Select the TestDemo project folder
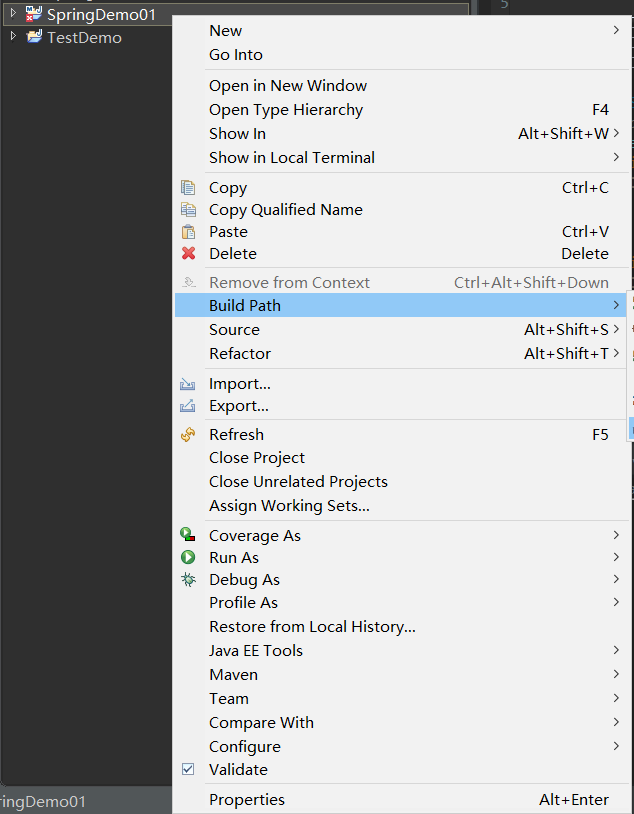Viewport: 634px width, 814px height. (84, 38)
